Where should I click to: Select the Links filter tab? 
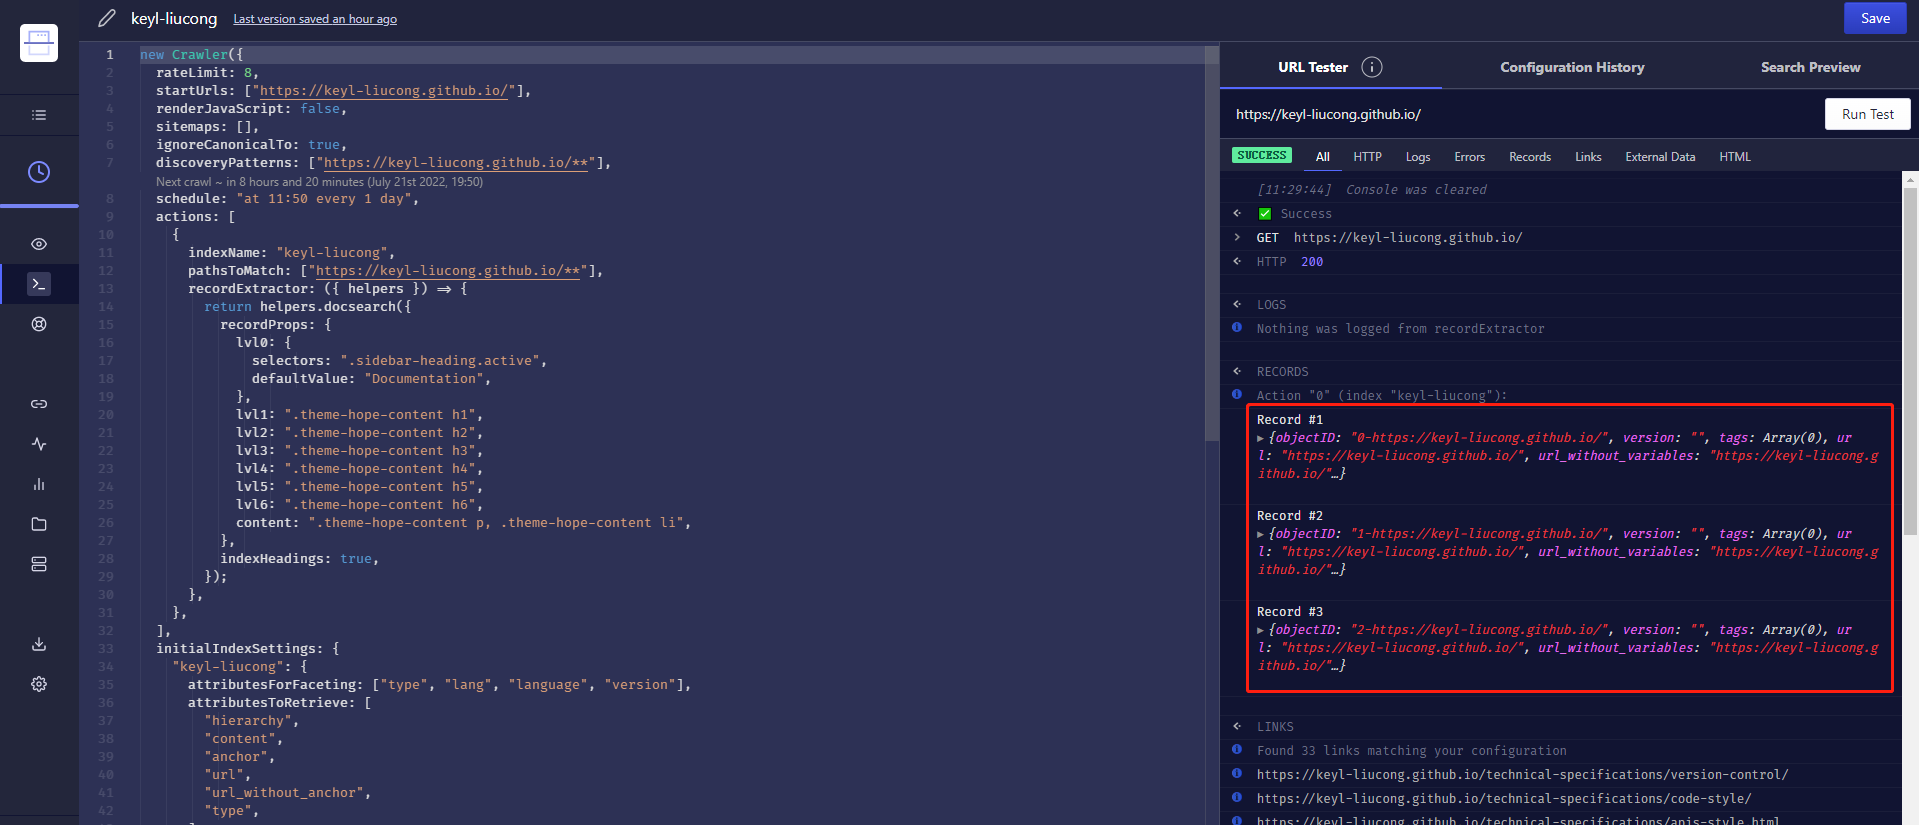point(1588,157)
